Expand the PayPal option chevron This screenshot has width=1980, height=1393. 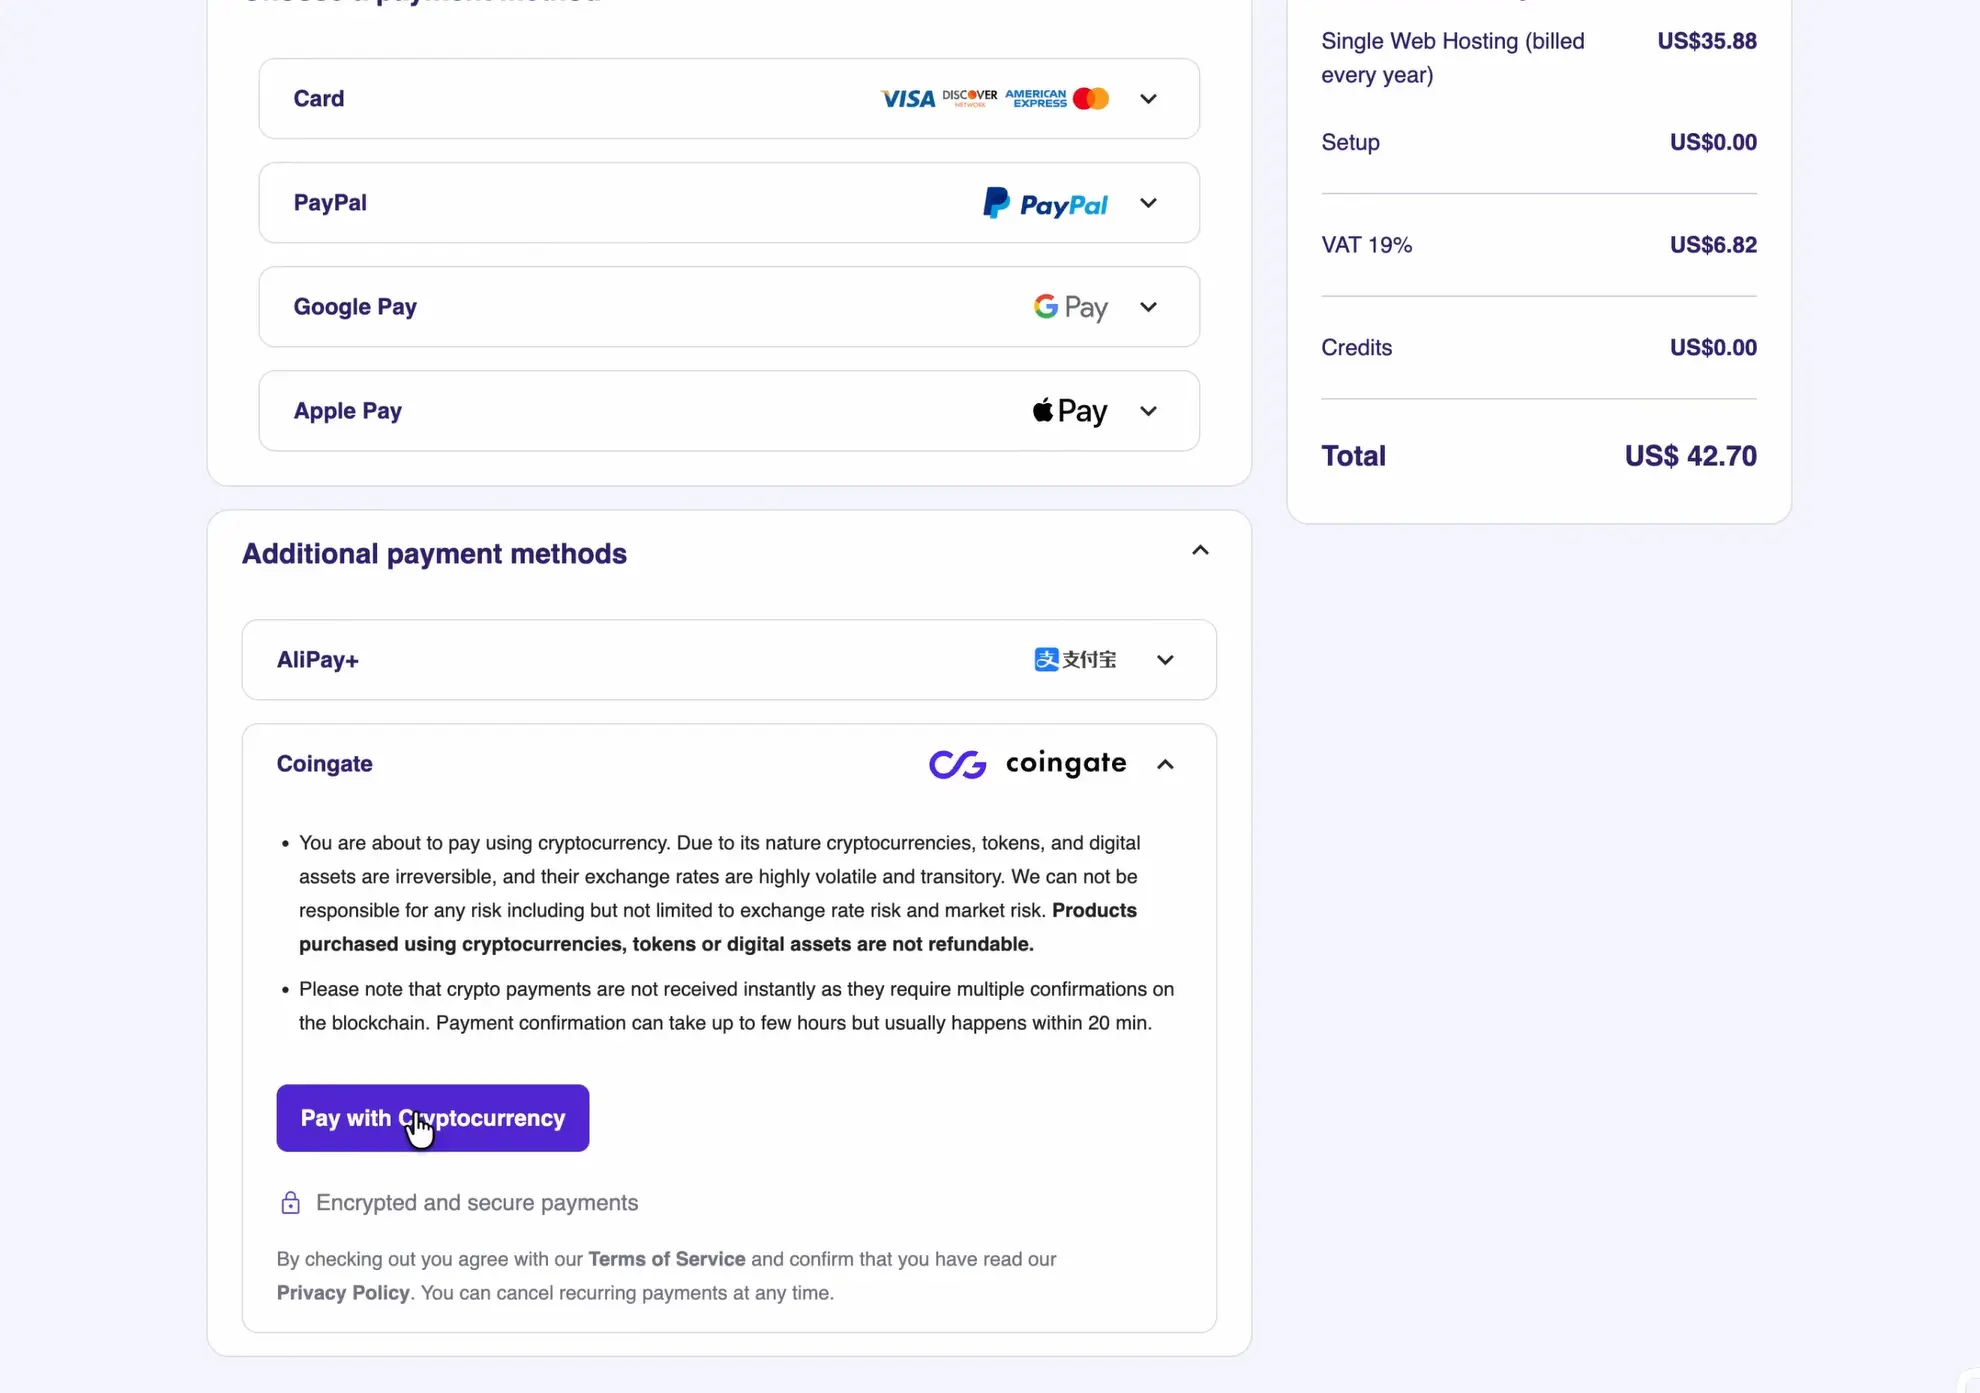click(1148, 203)
